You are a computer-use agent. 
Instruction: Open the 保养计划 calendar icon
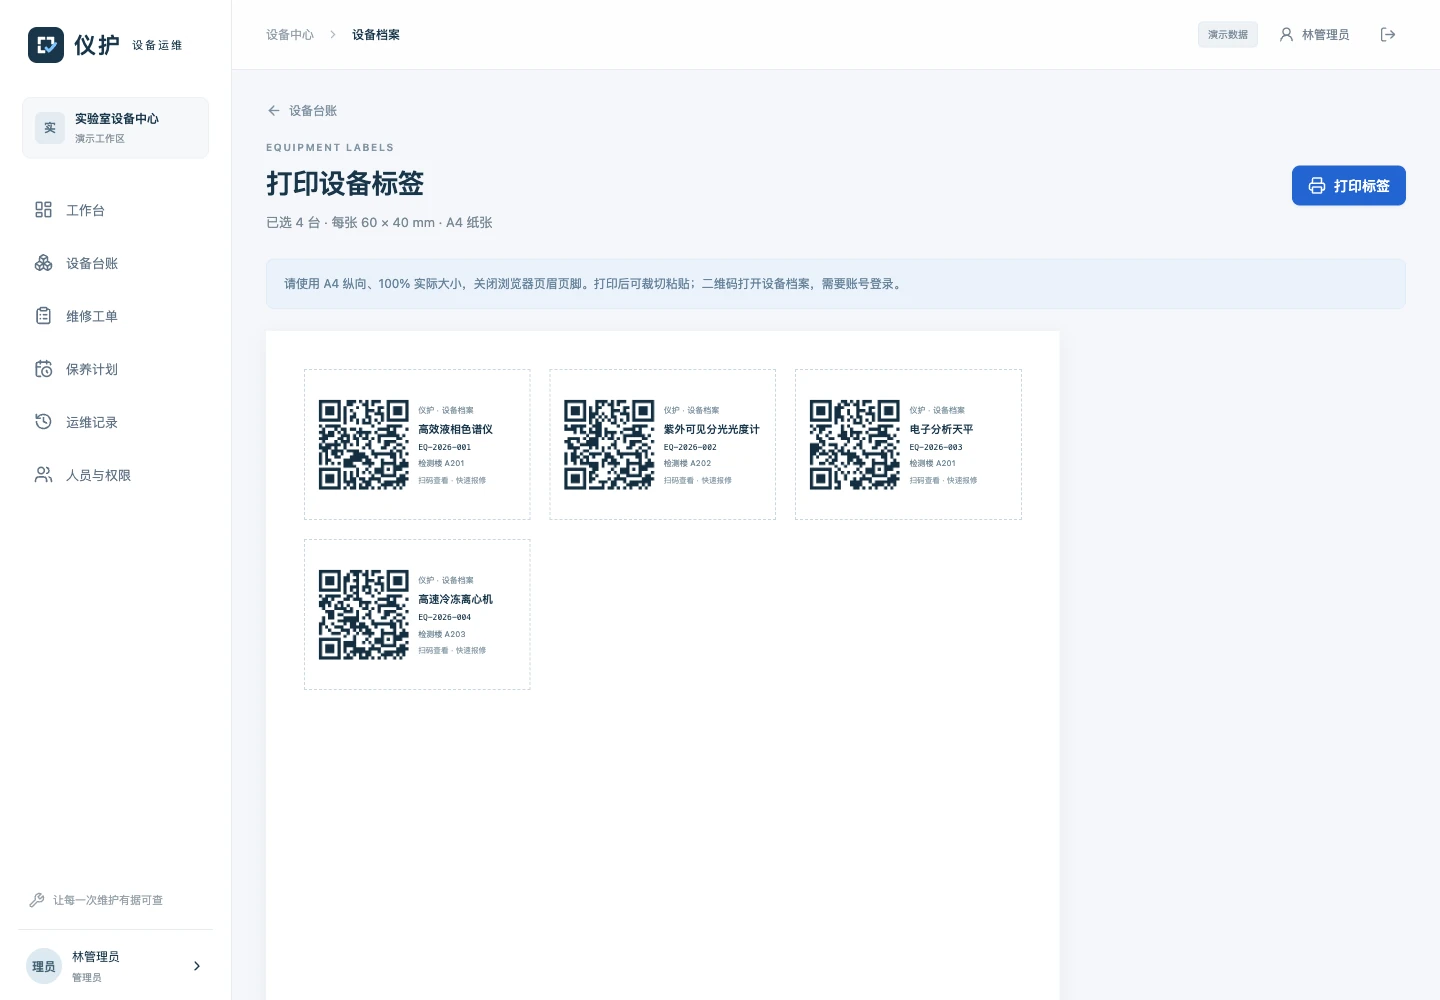coord(43,369)
